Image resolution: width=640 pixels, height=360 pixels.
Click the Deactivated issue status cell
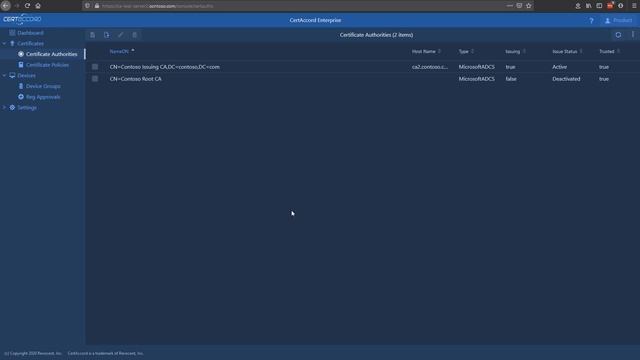[566, 79]
